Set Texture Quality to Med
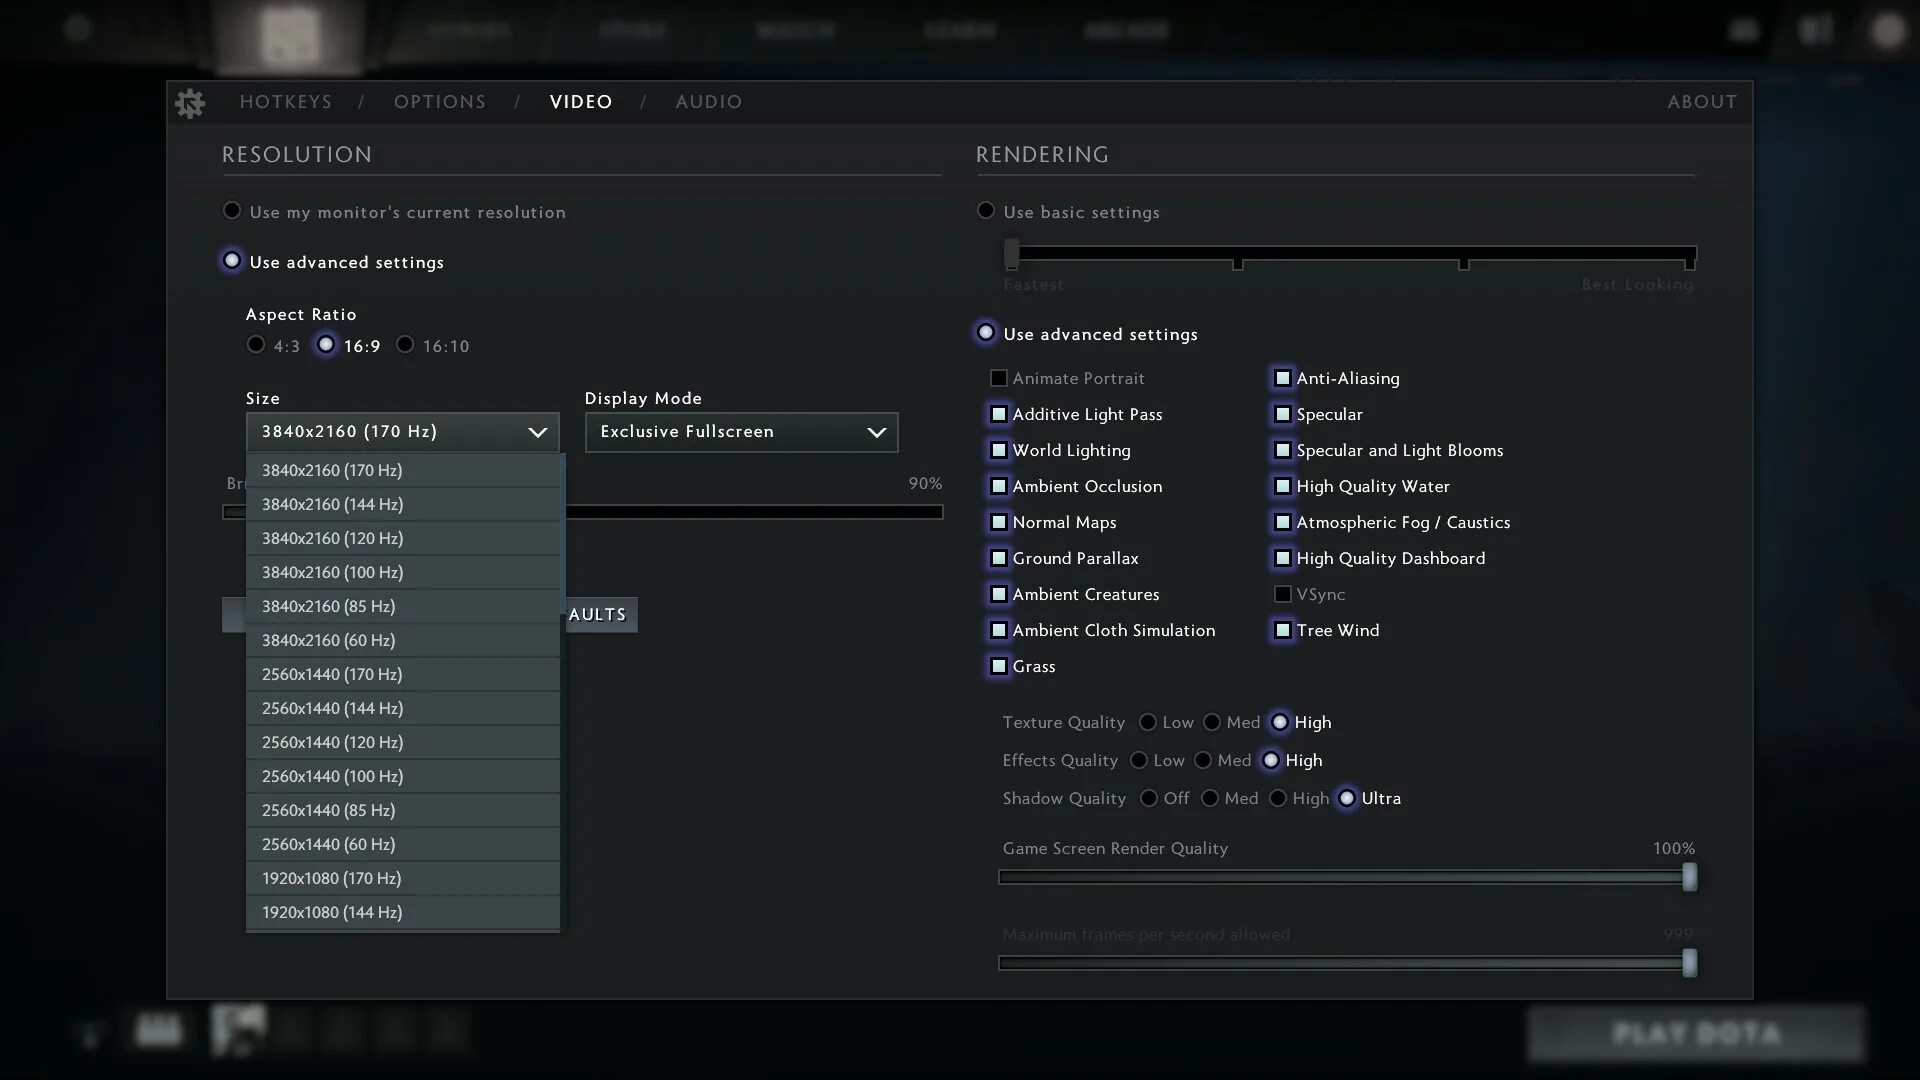The height and width of the screenshot is (1080, 1920). pyautogui.click(x=1212, y=723)
